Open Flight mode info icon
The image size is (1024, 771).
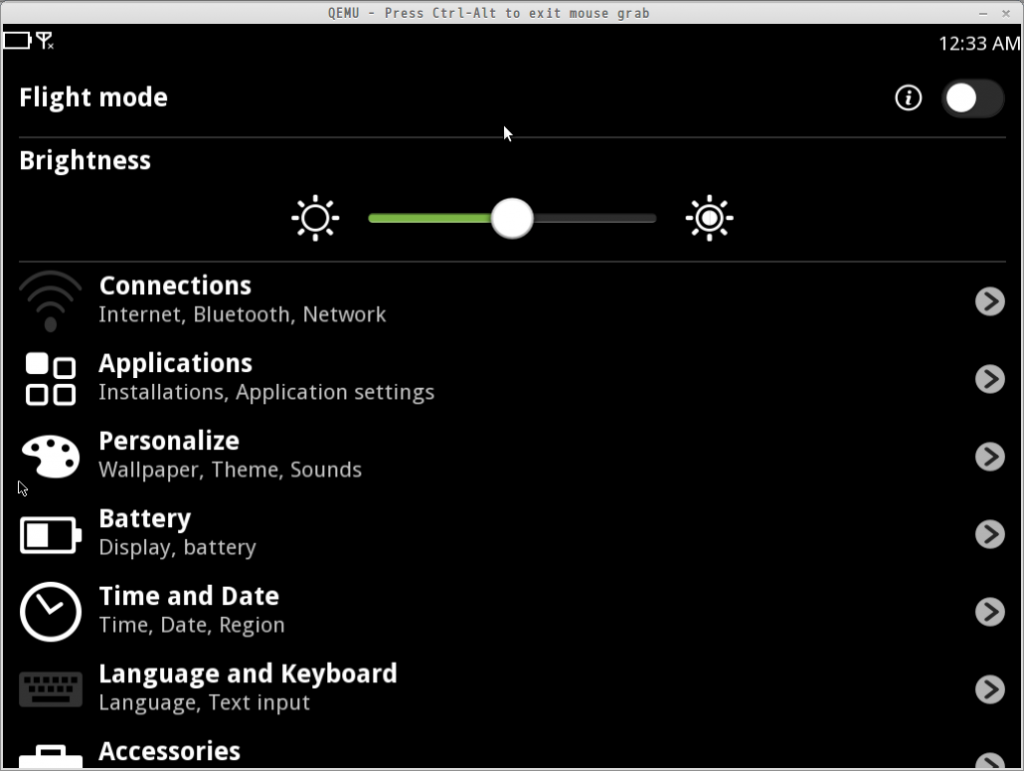(908, 98)
